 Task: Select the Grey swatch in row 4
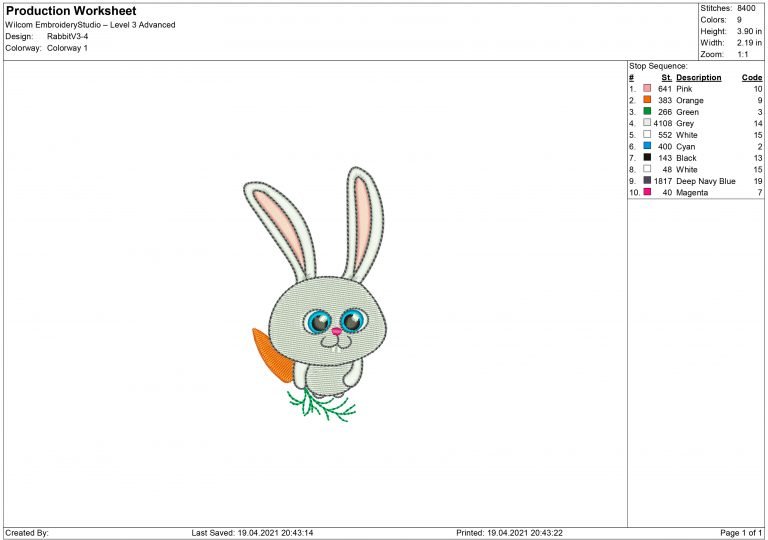[x=647, y=123]
